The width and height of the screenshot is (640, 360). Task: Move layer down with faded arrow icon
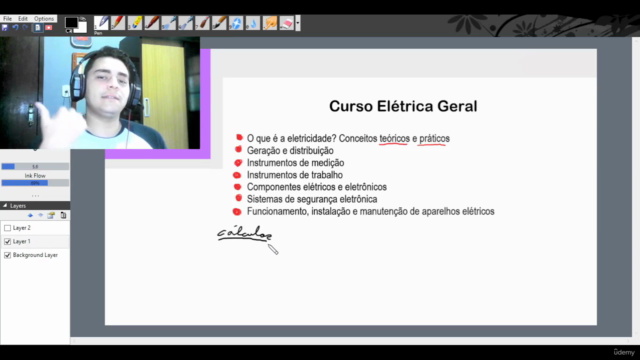[40, 215]
